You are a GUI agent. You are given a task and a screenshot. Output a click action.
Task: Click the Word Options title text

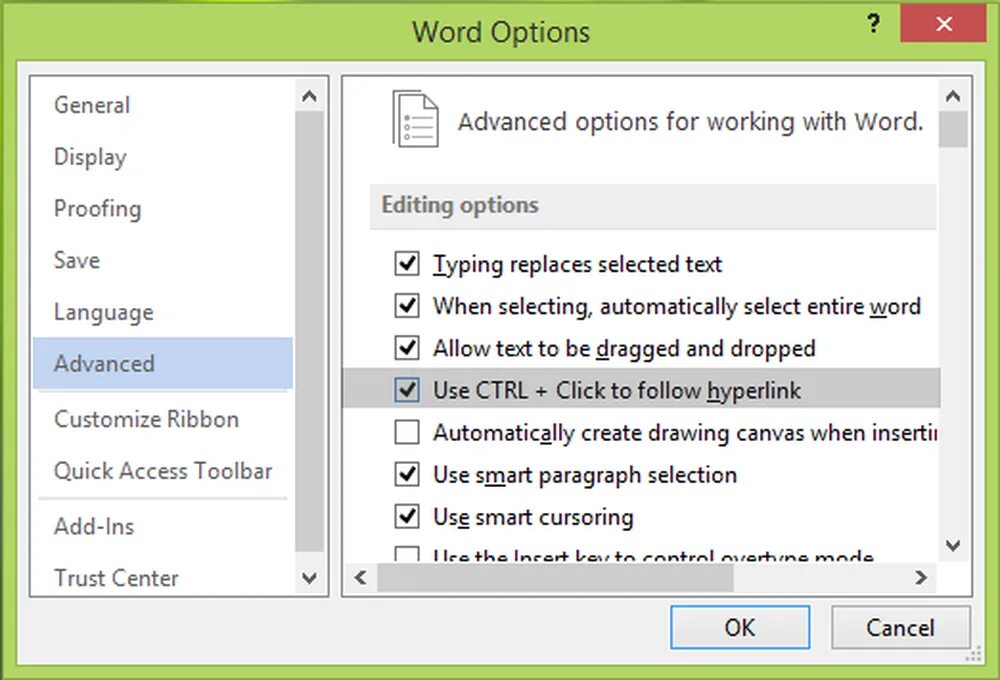tap(501, 32)
